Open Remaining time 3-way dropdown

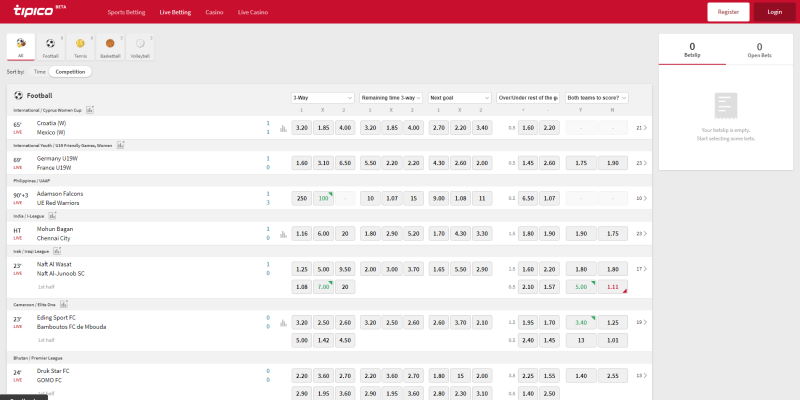391,97
